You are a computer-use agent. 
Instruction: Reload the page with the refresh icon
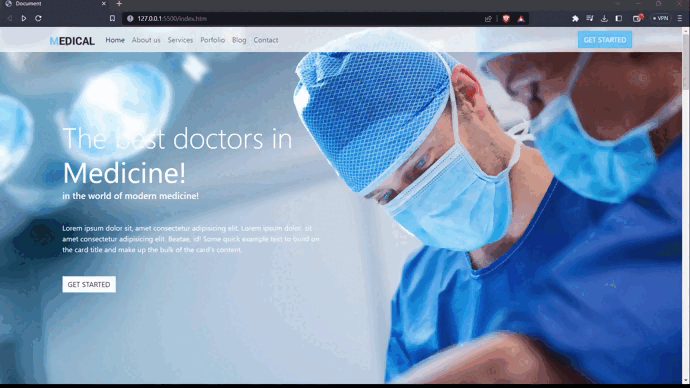click(x=38, y=18)
